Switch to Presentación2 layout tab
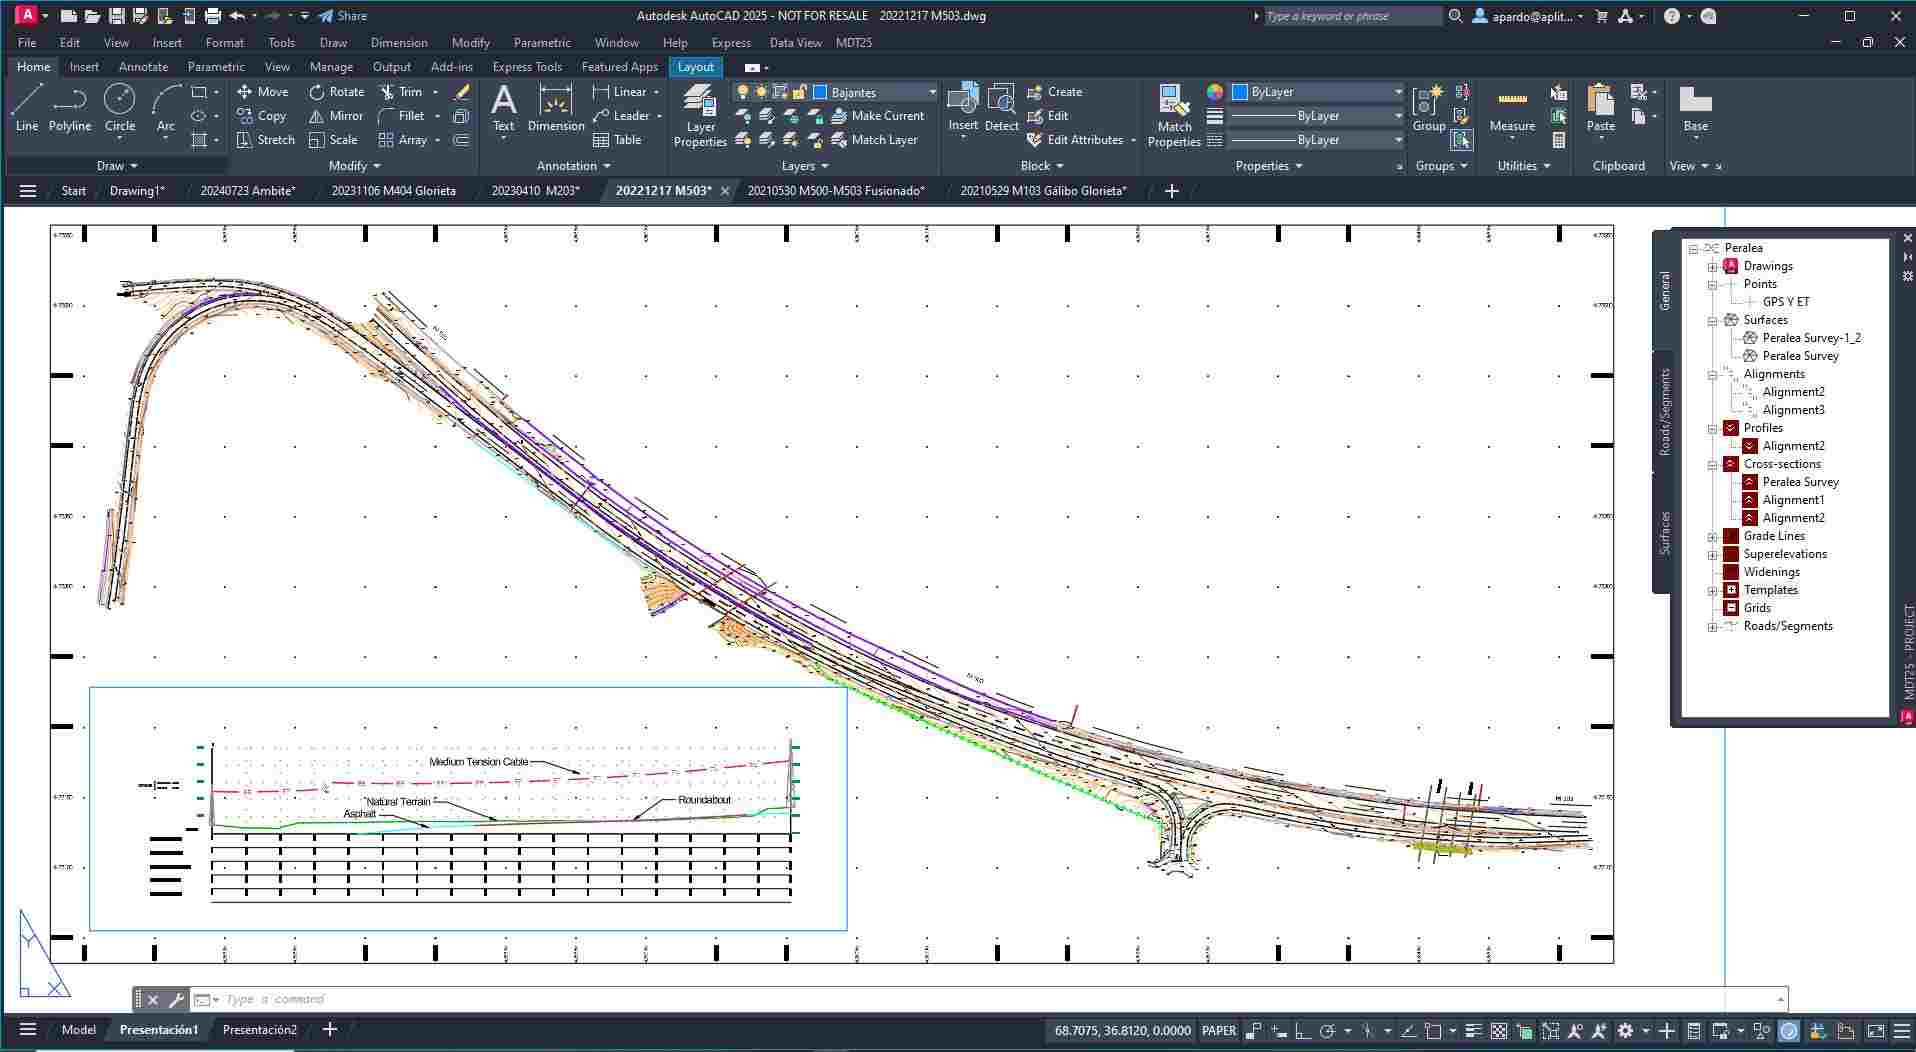 pos(259,1030)
